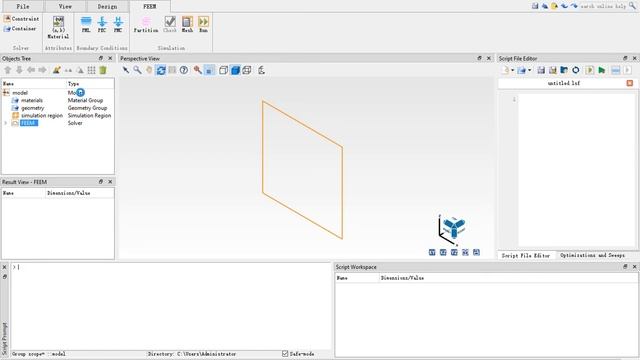Click the array grid icon in Objects Tree

click(x=91, y=70)
